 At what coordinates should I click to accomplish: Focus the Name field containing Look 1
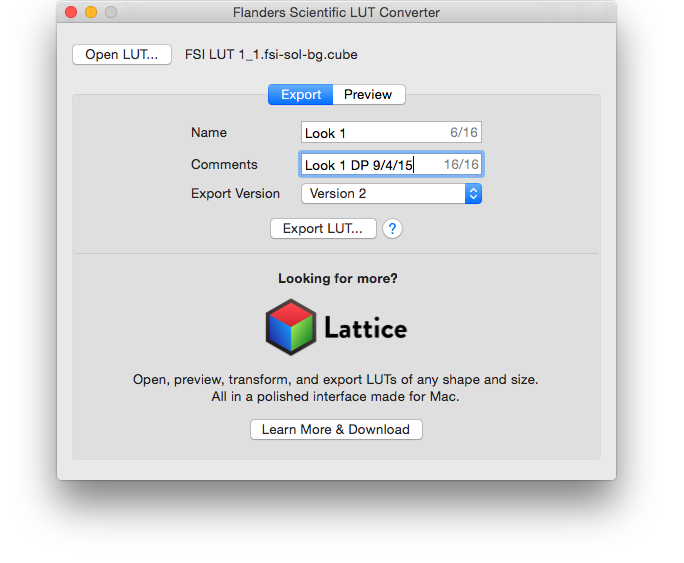tap(391, 132)
